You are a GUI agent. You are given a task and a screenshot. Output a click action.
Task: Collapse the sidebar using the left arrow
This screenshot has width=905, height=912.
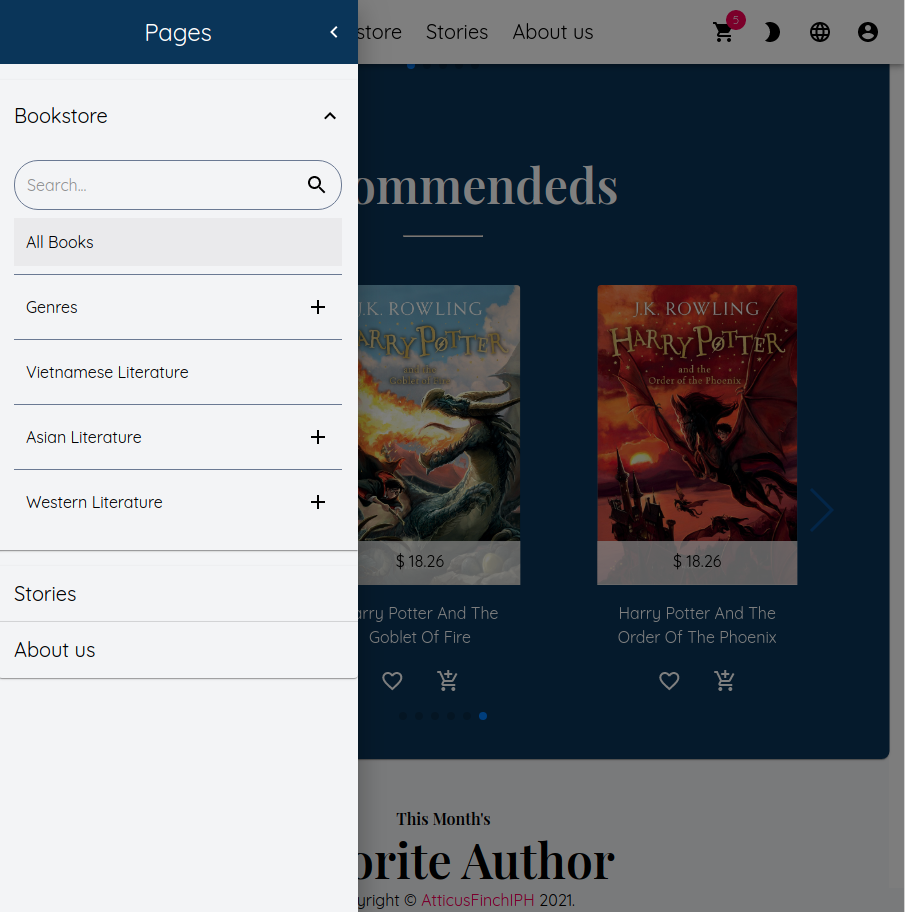click(x=333, y=31)
